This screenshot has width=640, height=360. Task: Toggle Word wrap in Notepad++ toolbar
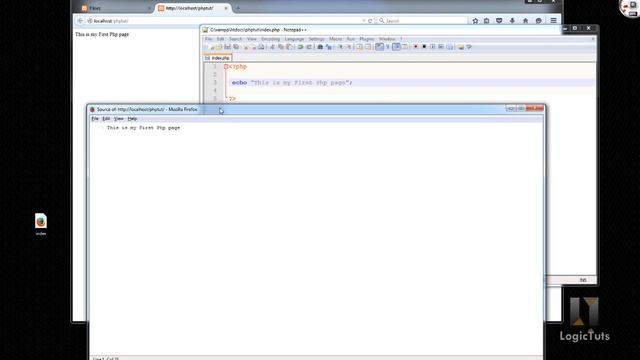pyautogui.click(x=380, y=47)
